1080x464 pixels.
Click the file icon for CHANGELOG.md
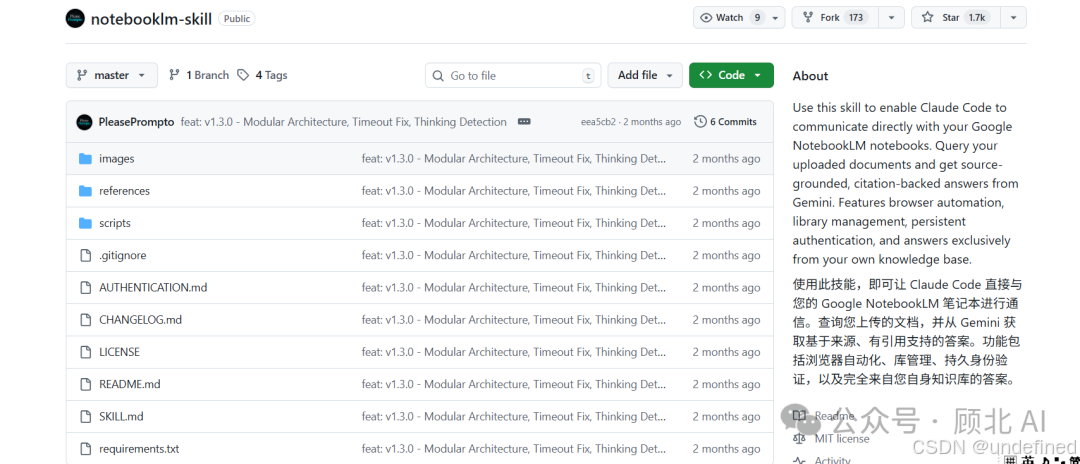(x=85, y=320)
